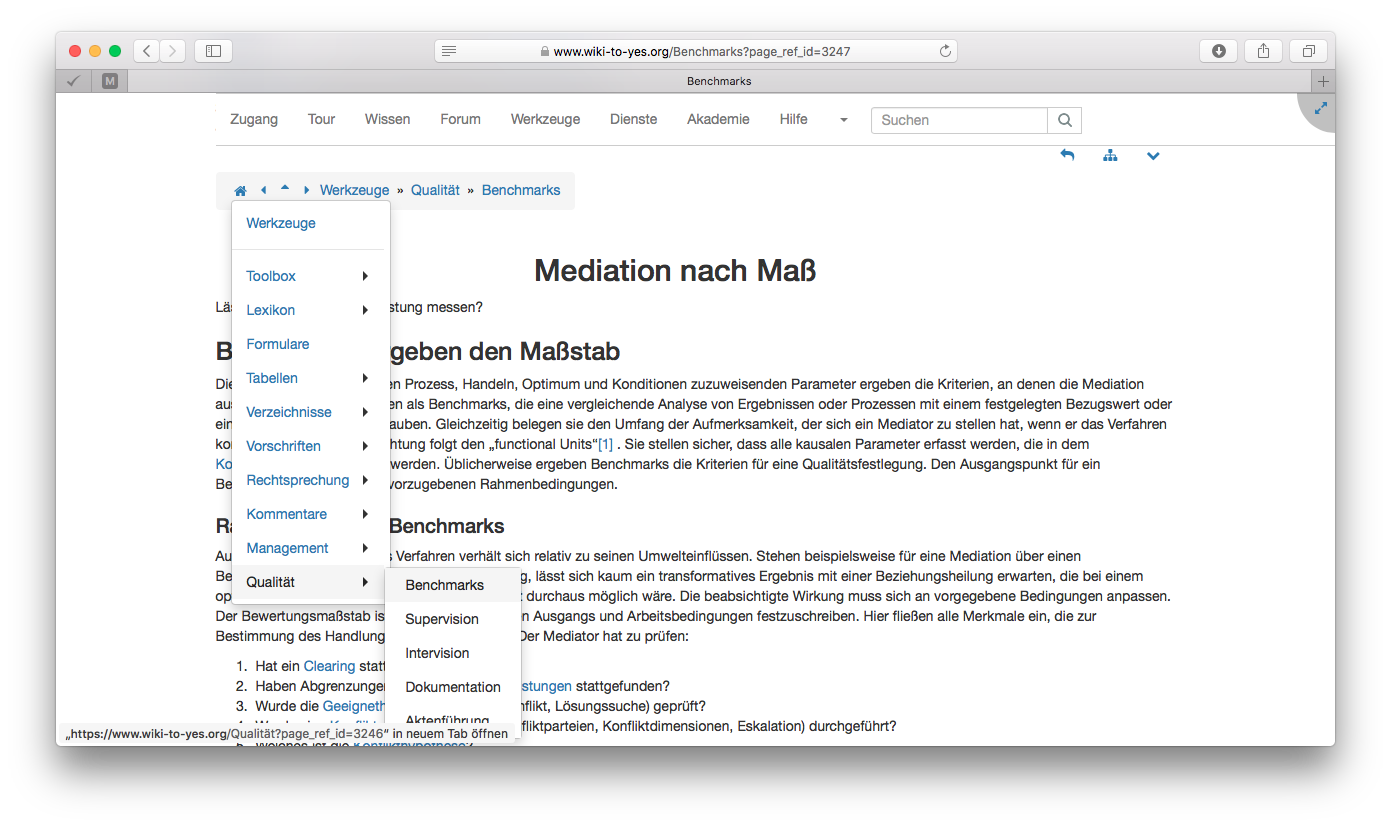Open the Akademie navigation item

point(718,119)
